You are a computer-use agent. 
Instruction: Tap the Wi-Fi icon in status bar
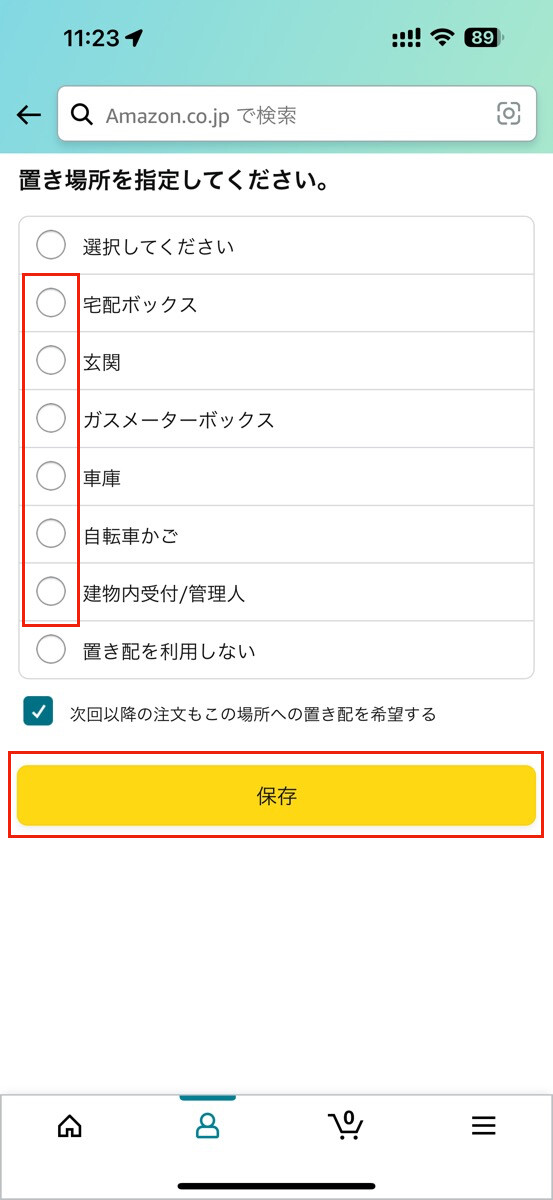441,38
